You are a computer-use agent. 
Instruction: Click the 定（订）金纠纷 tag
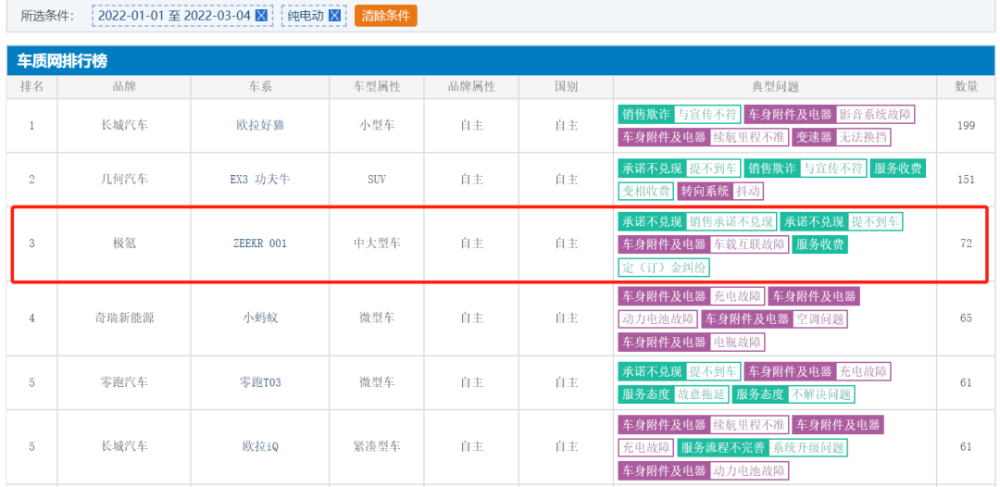[x=664, y=267]
